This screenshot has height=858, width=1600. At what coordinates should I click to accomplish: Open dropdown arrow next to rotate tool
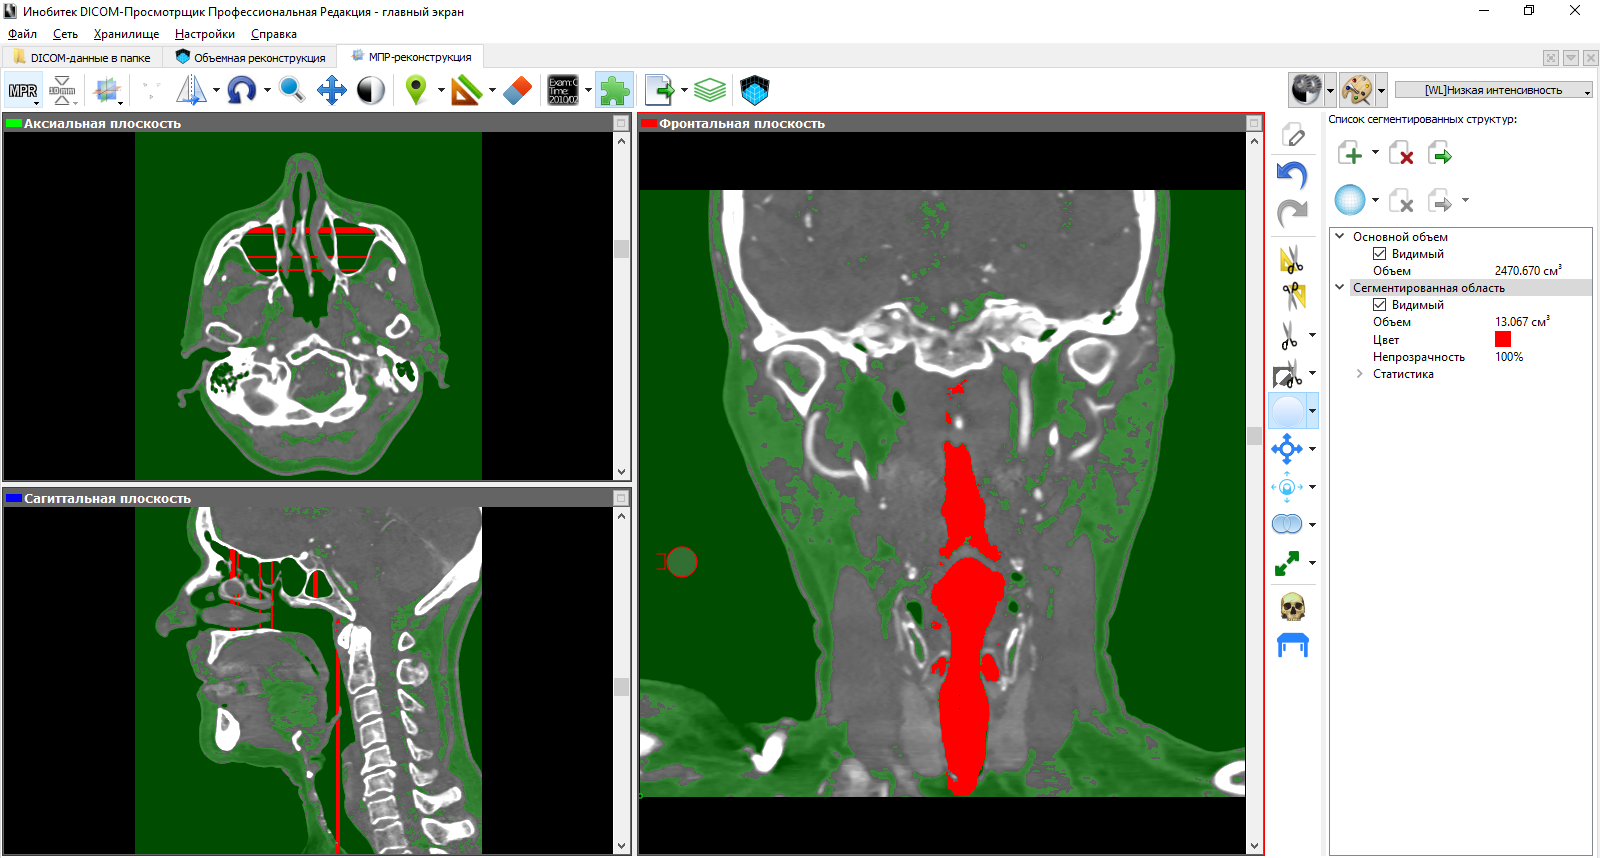pos(267,91)
